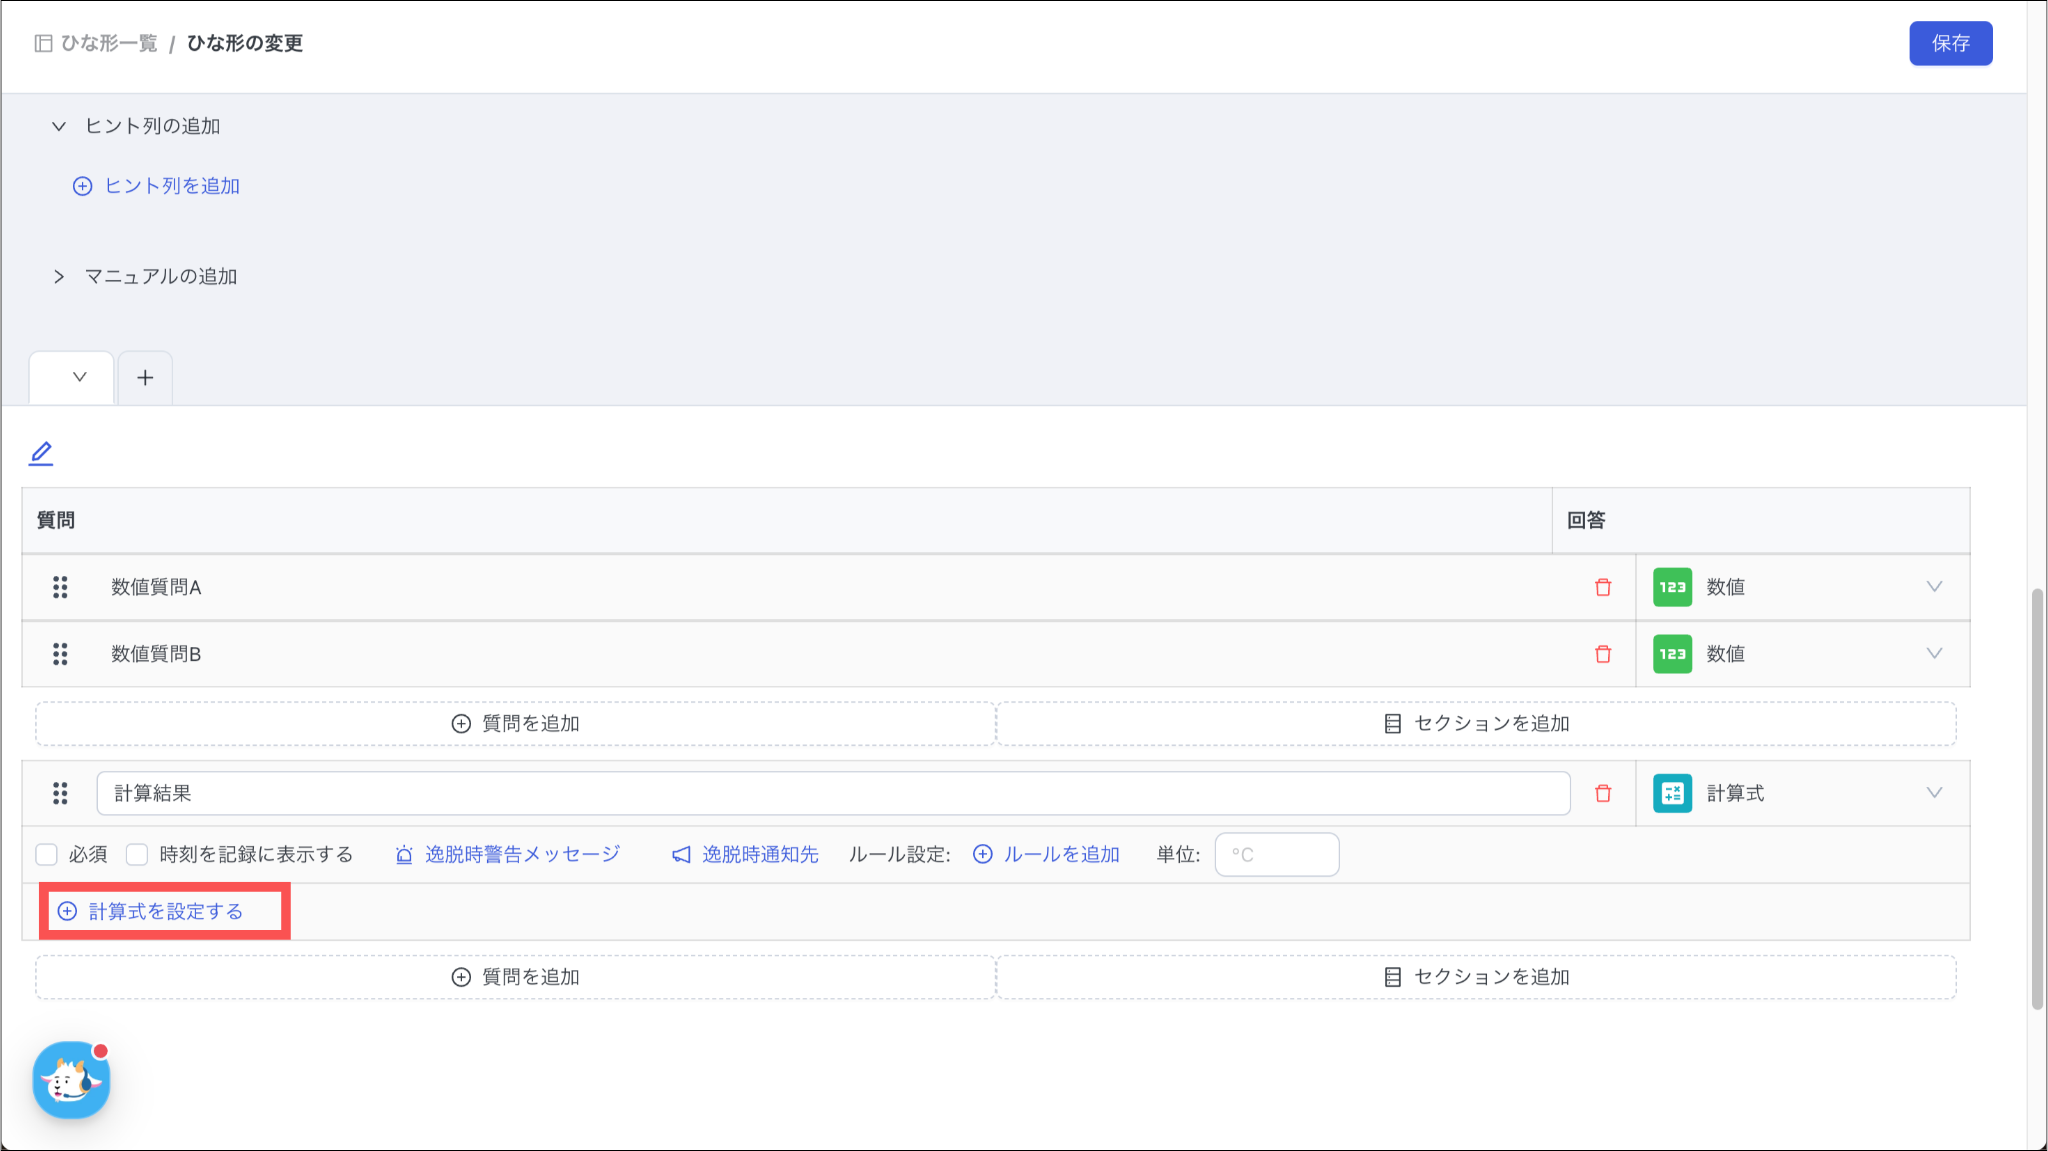The height and width of the screenshot is (1151, 2048).
Task: Open the first tab's chevron menu
Action: point(79,377)
